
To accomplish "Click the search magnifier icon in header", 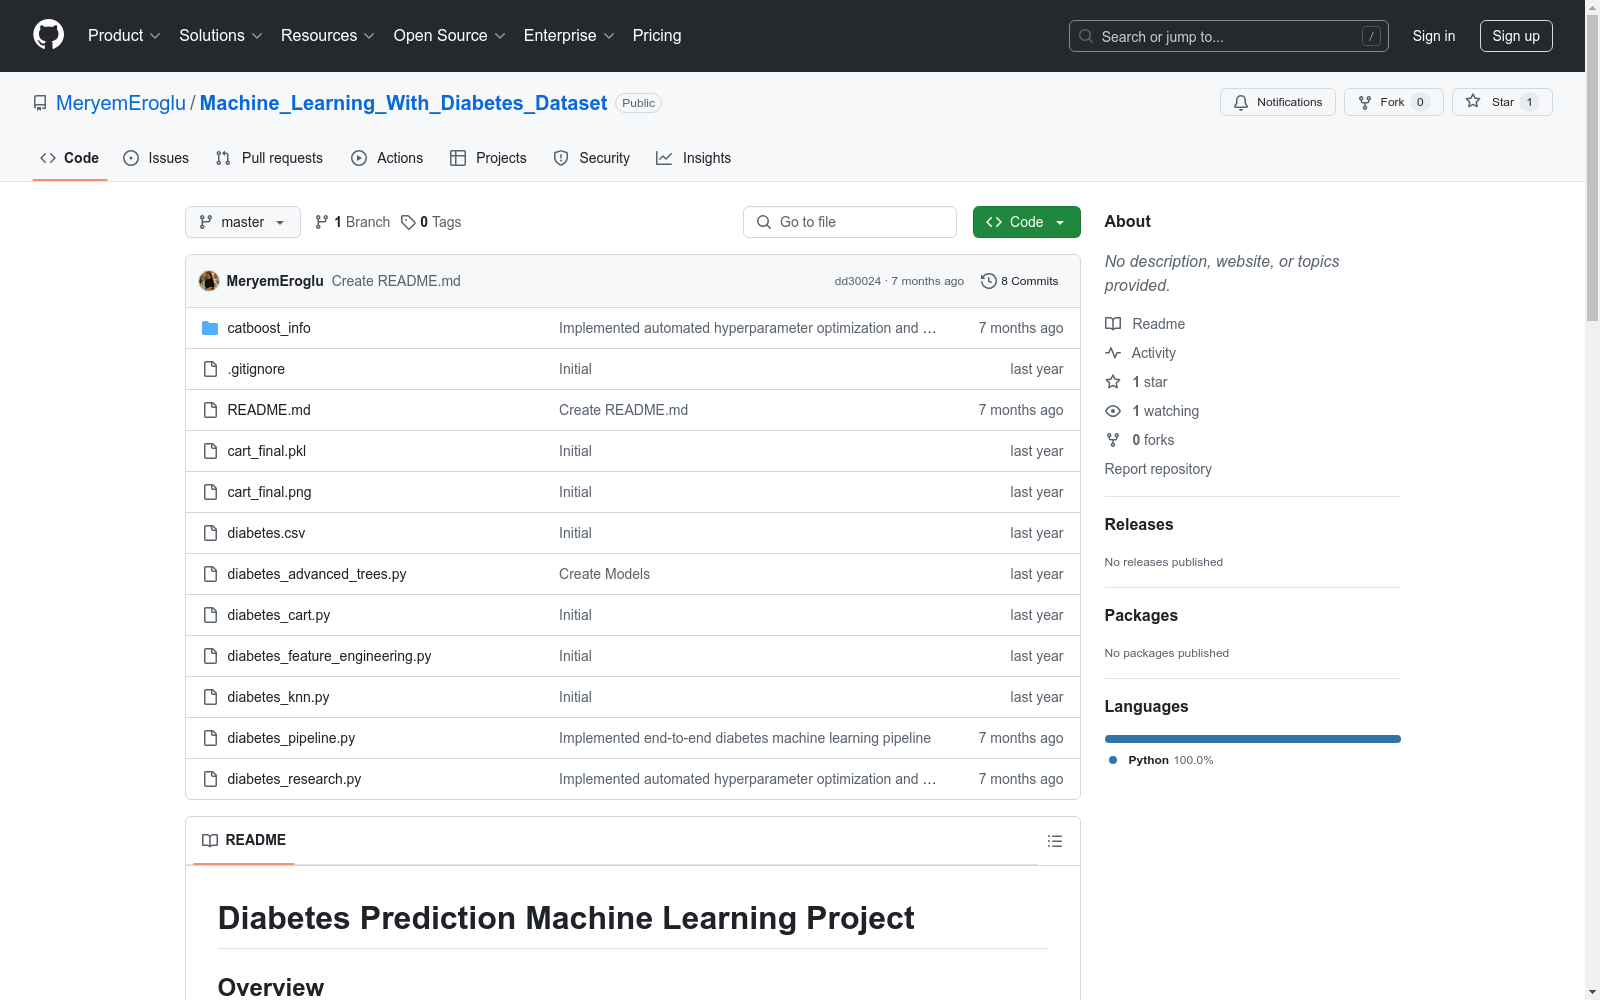I will click(1086, 36).
